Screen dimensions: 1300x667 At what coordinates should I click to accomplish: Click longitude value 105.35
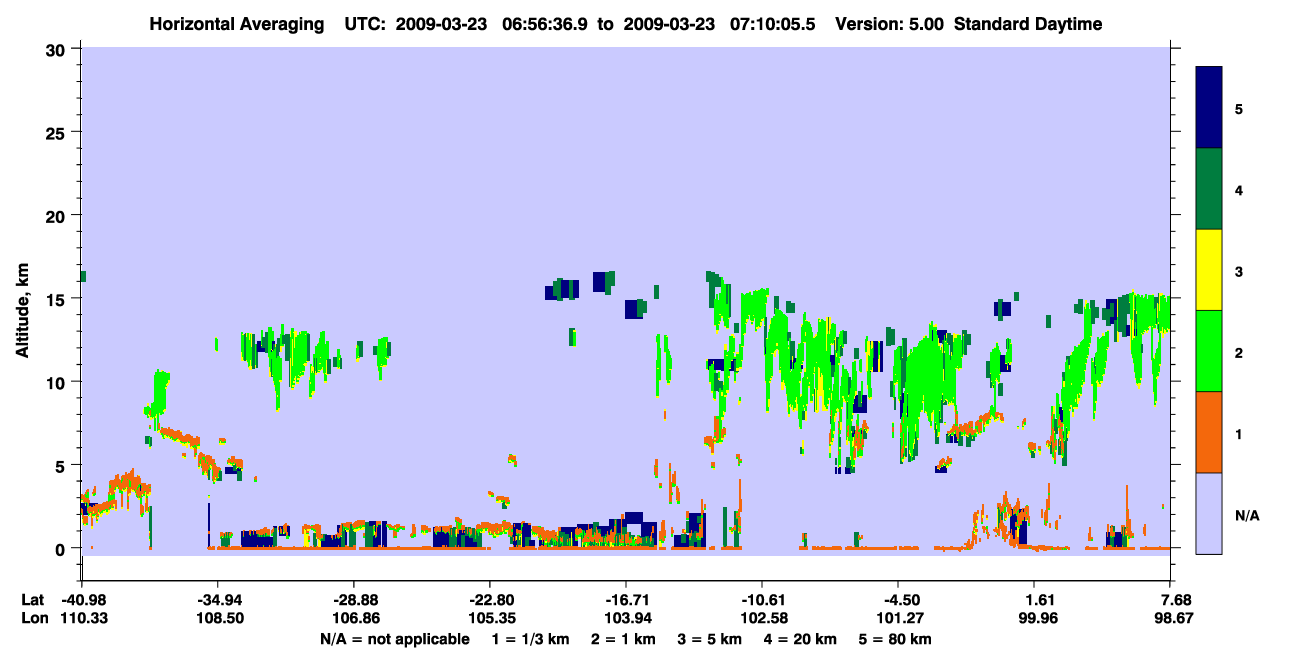coord(490,618)
